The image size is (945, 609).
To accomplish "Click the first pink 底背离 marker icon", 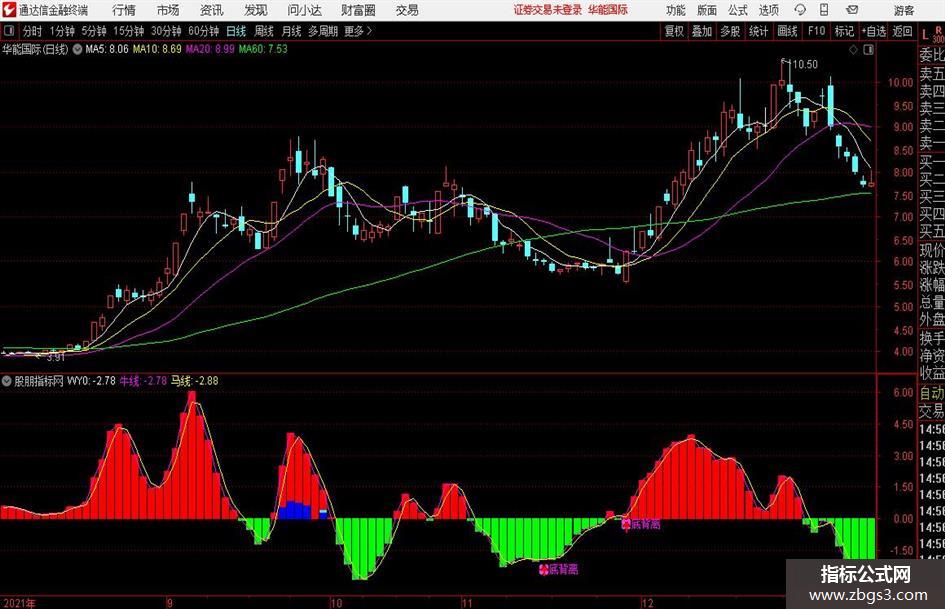I will (544, 569).
